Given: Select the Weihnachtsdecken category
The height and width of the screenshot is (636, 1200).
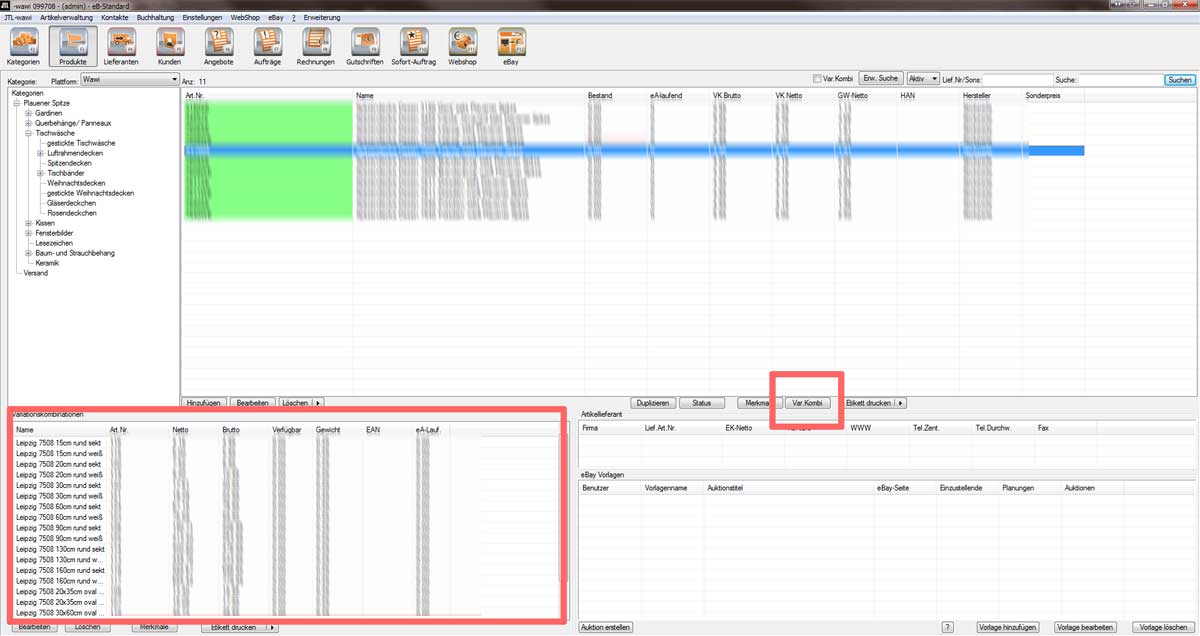Looking at the screenshot, I should (76, 183).
